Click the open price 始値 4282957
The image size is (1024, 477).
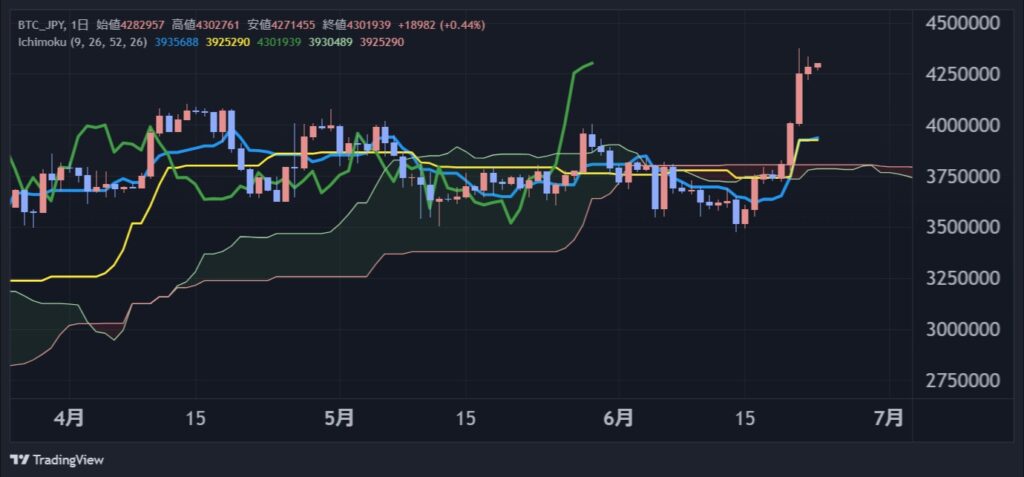[131, 25]
